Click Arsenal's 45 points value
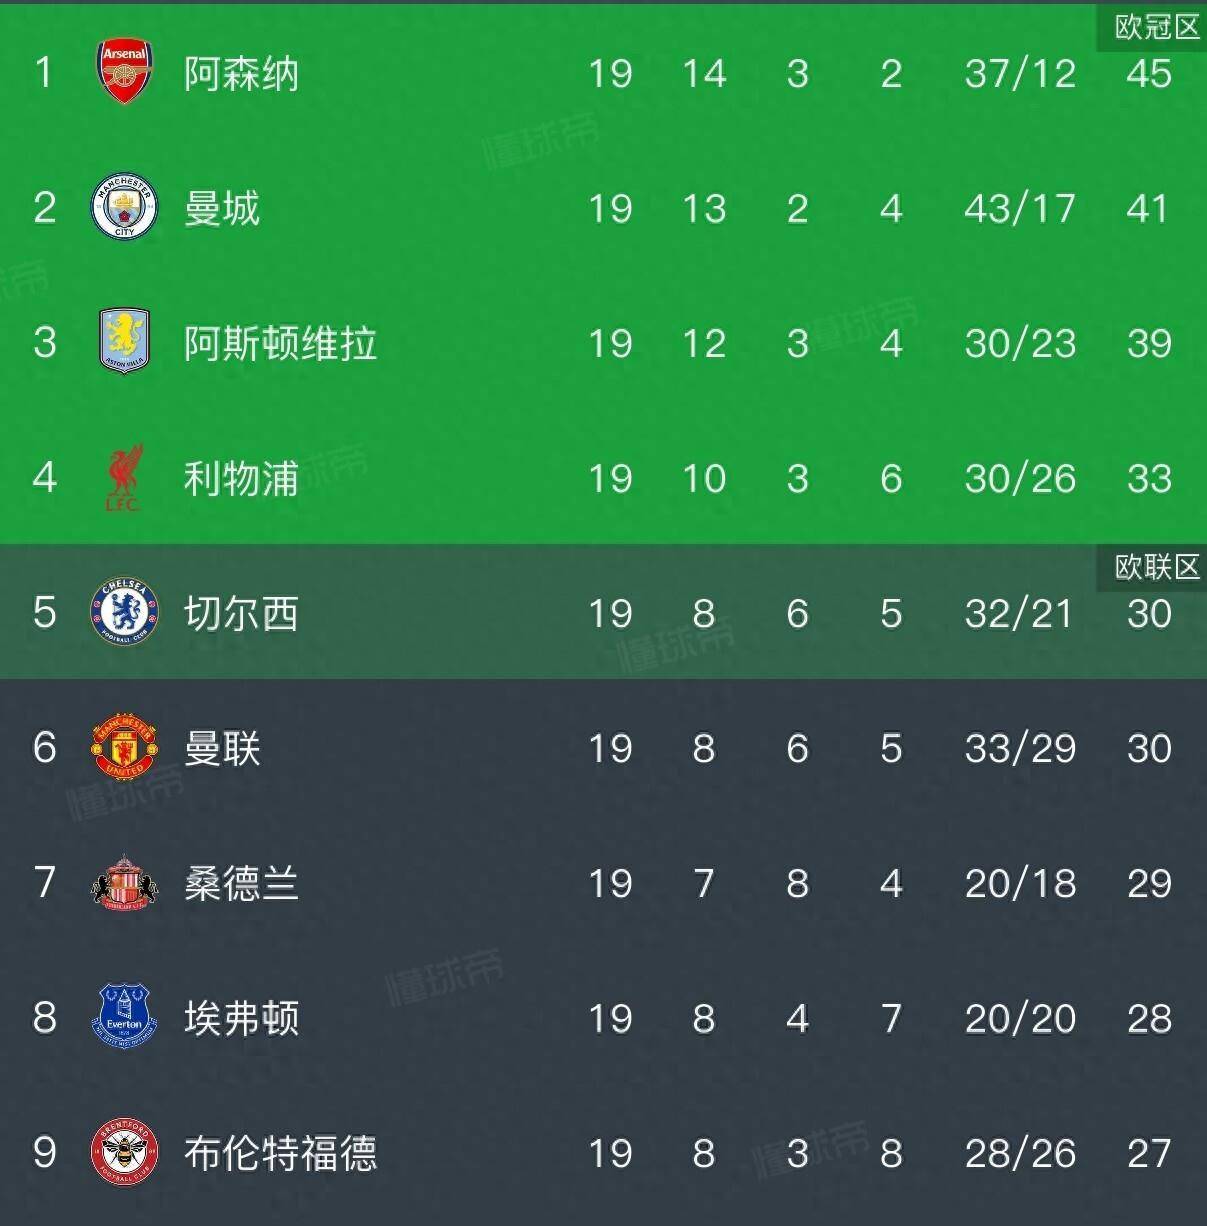 click(x=1148, y=73)
